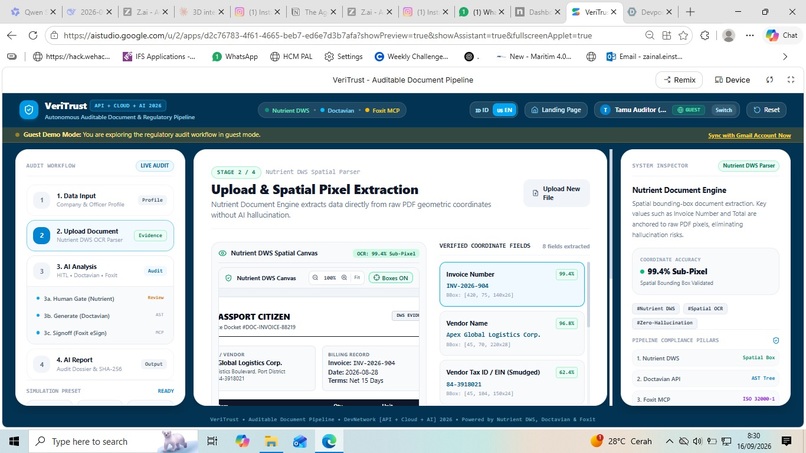Click the browser back arrow
The height and width of the screenshot is (453, 806).
[12, 35]
